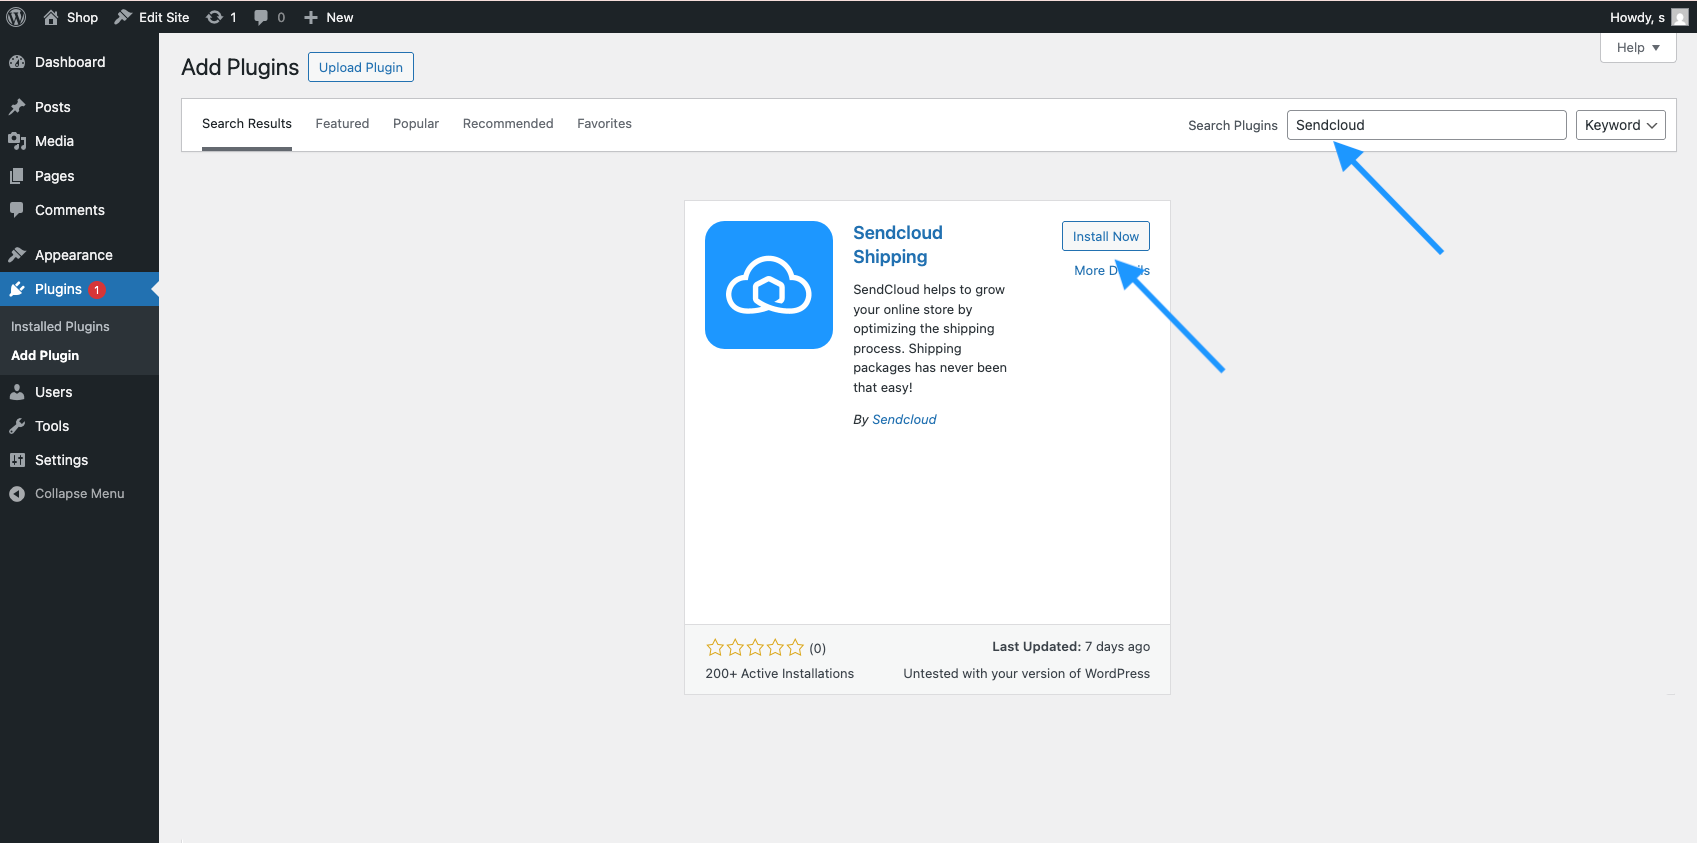
Task: Switch to the Recommended tab
Action: pos(508,124)
